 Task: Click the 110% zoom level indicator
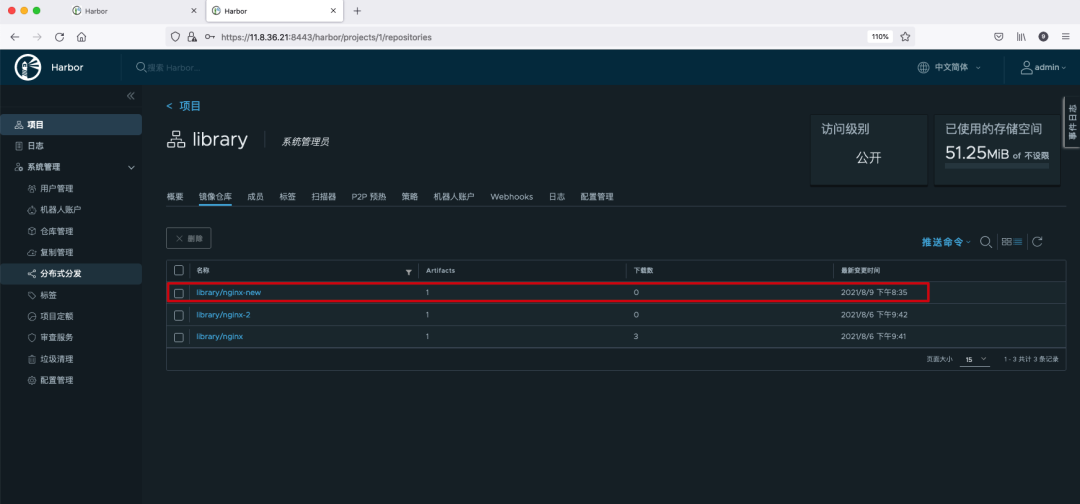(880, 36)
